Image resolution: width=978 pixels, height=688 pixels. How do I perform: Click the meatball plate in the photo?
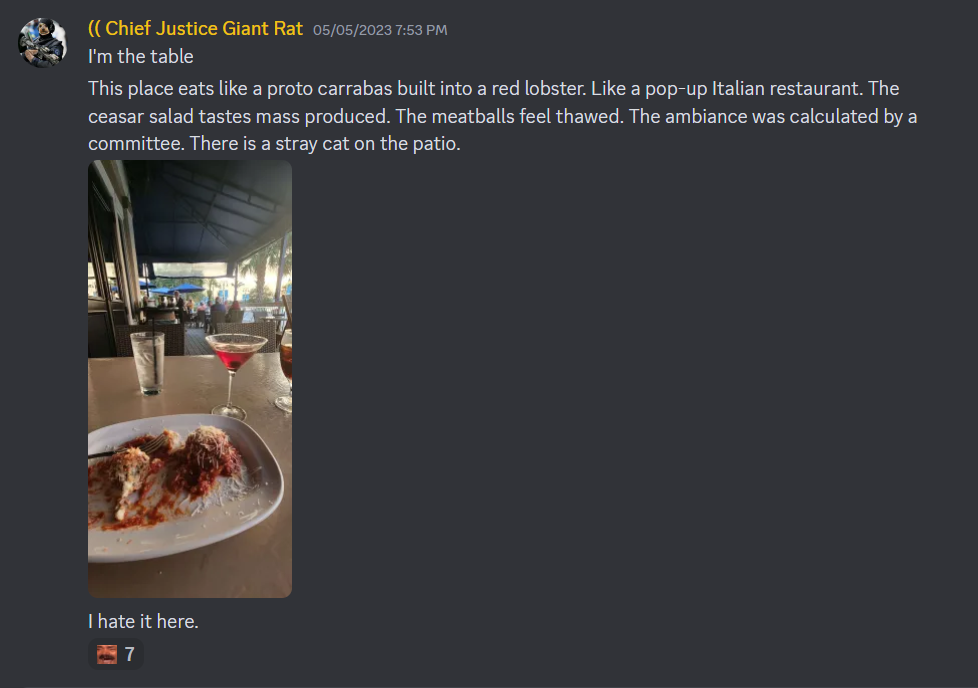tap(185, 487)
